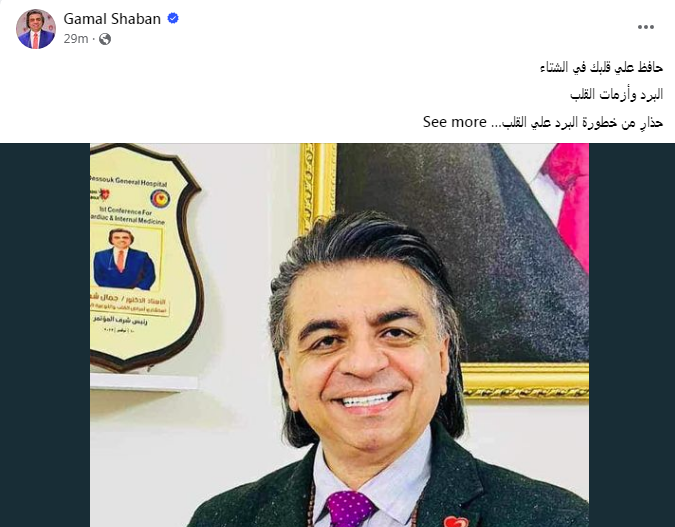Open Gamal Shaban's profile picture avatar
The height and width of the screenshot is (527, 675).
36,29
